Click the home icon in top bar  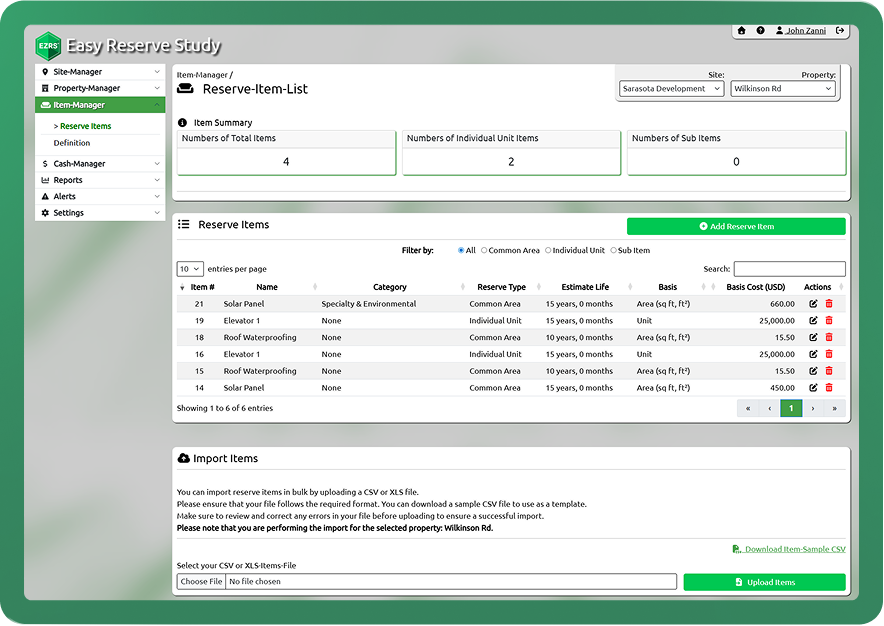pyautogui.click(x=741, y=31)
